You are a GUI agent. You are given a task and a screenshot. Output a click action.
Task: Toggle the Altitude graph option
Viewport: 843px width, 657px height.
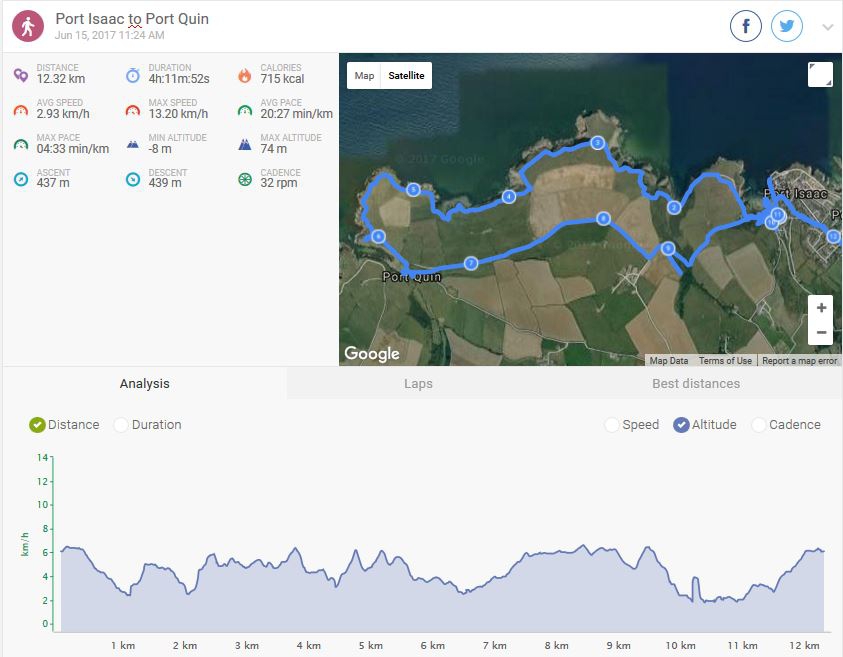681,425
